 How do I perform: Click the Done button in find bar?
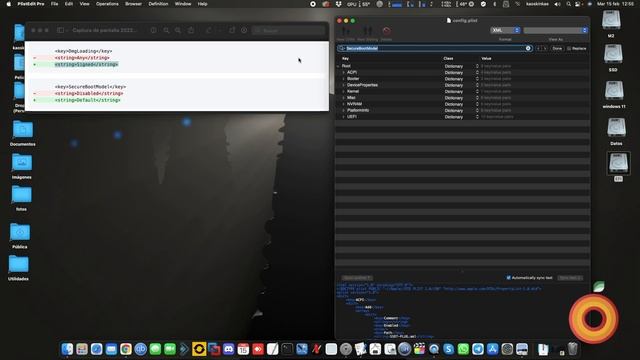(x=557, y=48)
